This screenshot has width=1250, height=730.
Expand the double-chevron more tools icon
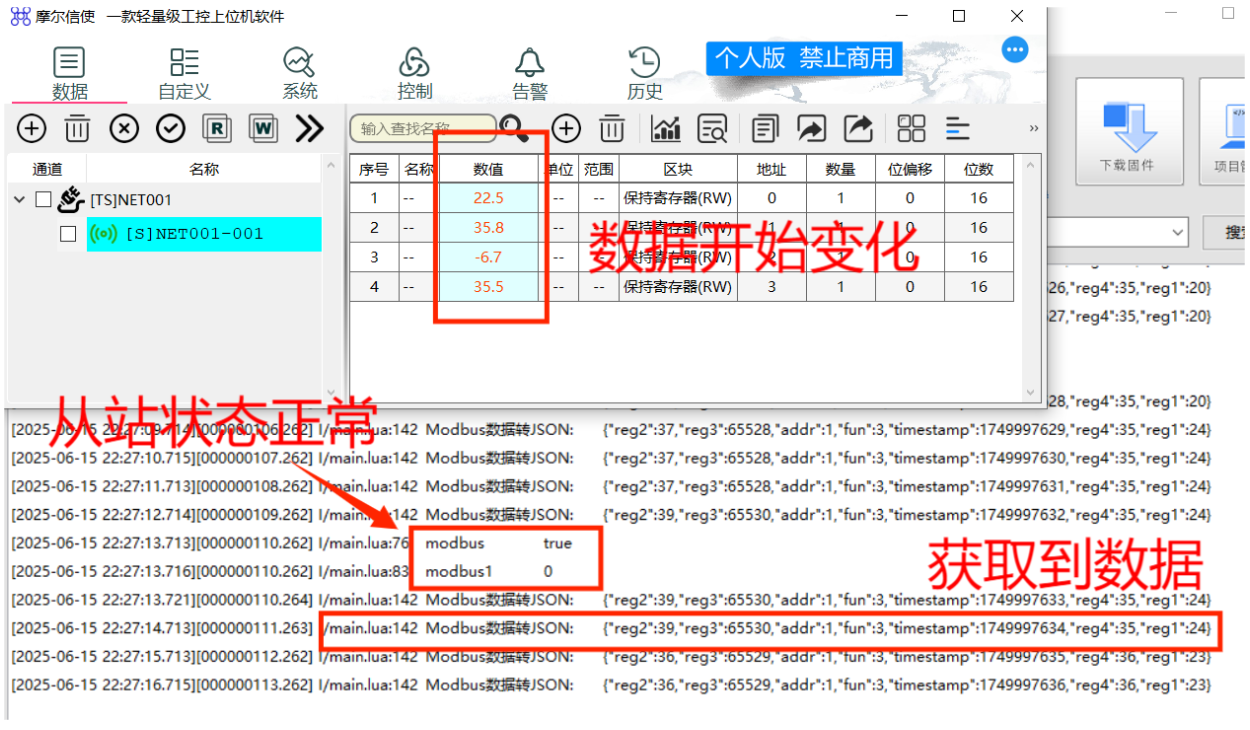[x=310, y=128]
